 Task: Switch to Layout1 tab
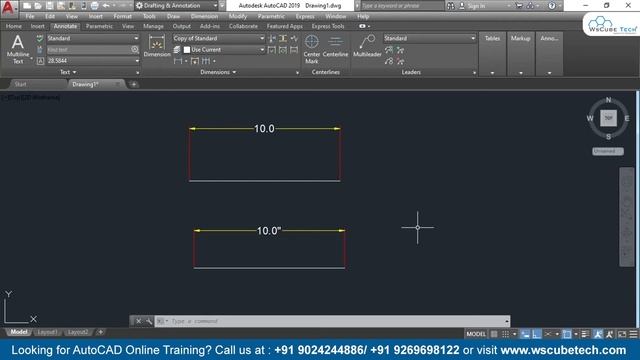coord(47,332)
